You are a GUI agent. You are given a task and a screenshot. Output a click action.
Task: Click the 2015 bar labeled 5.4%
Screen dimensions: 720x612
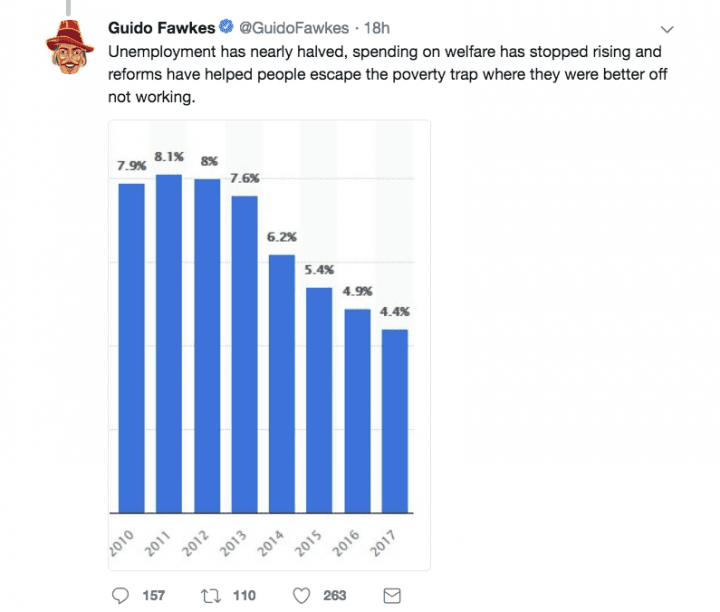point(319,400)
